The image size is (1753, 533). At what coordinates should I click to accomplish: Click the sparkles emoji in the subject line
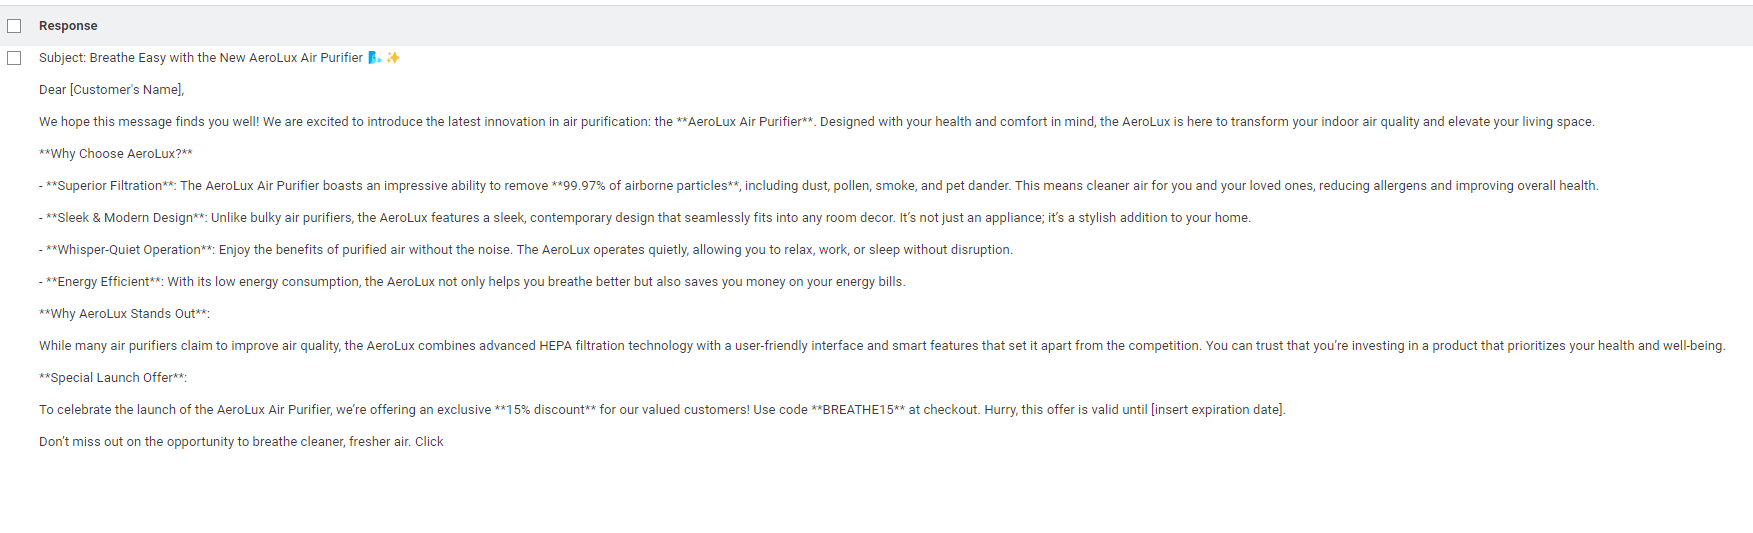tap(393, 58)
